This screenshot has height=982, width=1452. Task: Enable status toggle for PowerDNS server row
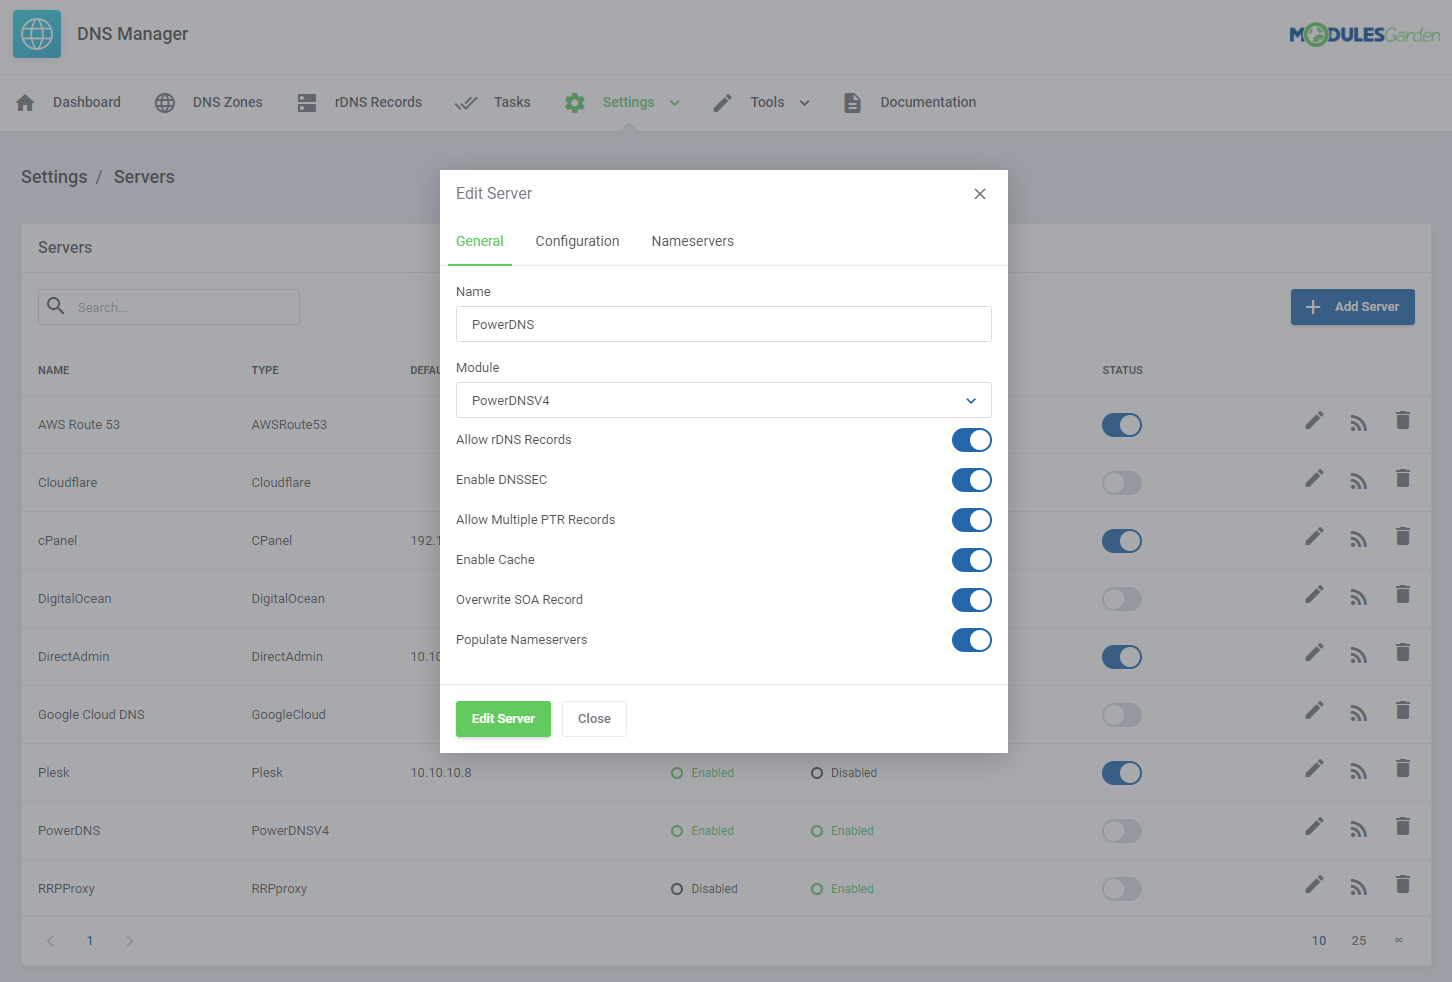tap(1121, 831)
